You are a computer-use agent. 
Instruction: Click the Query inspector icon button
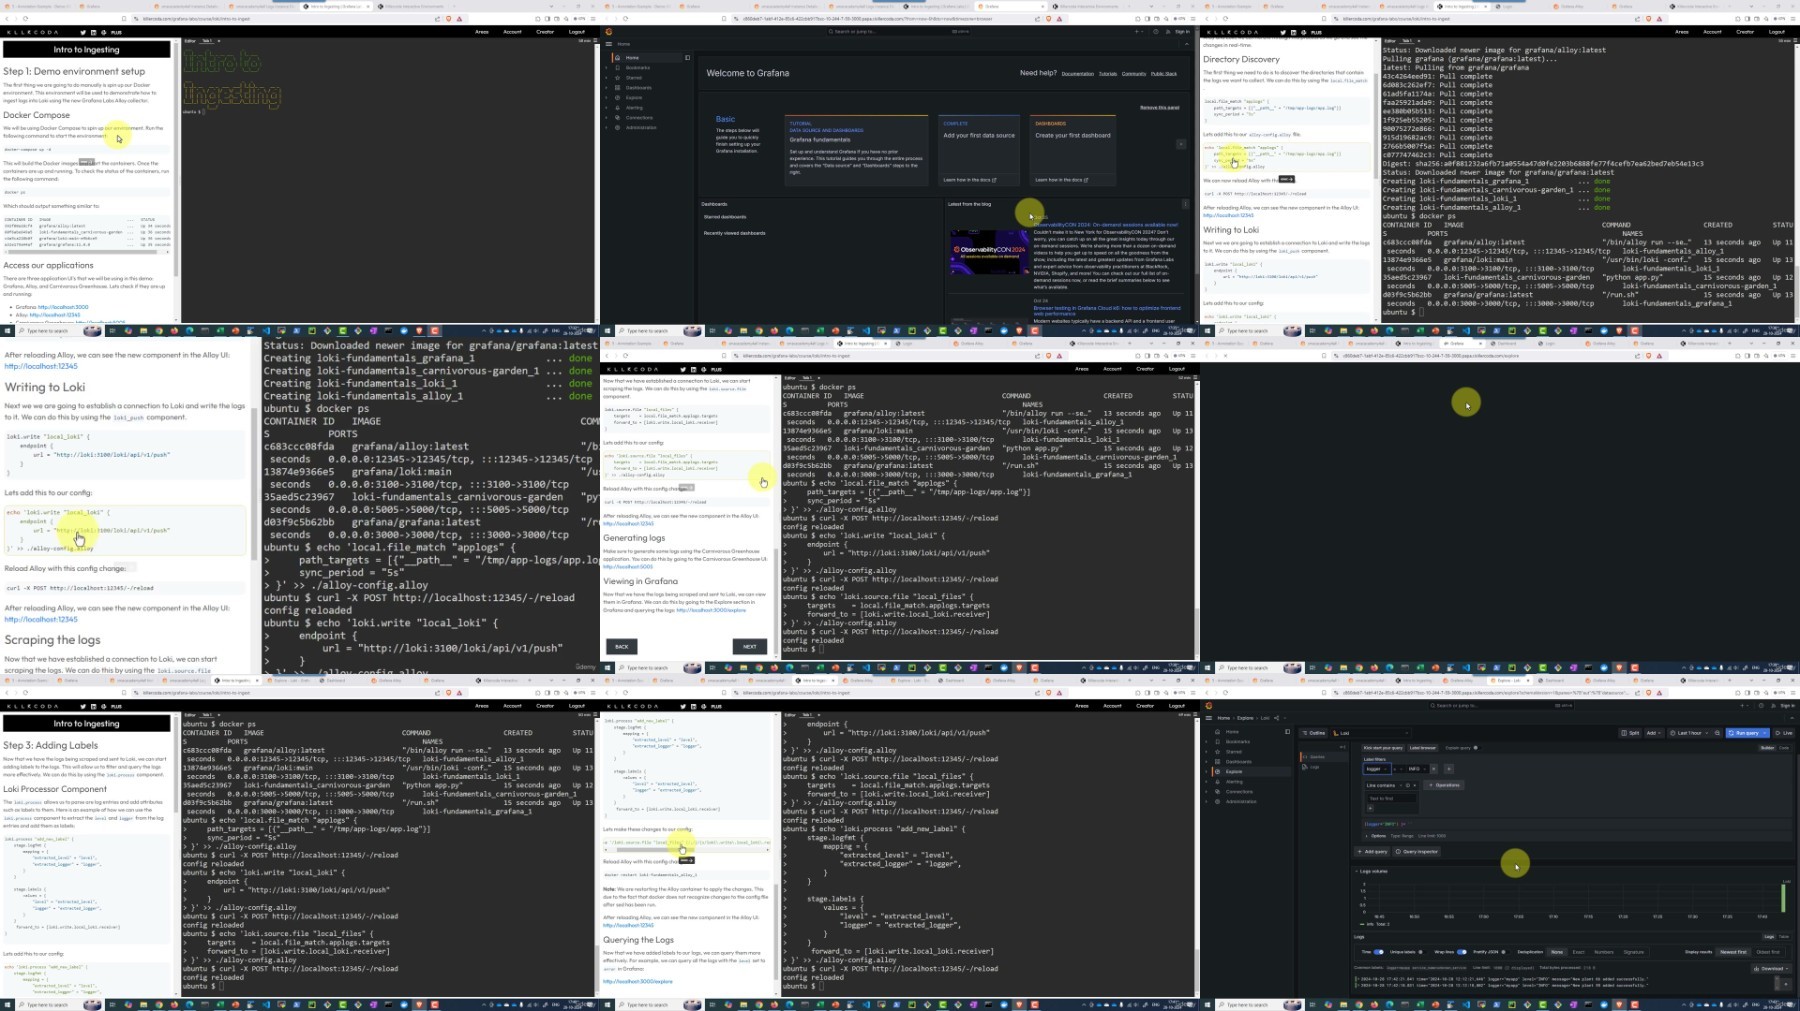1416,852
